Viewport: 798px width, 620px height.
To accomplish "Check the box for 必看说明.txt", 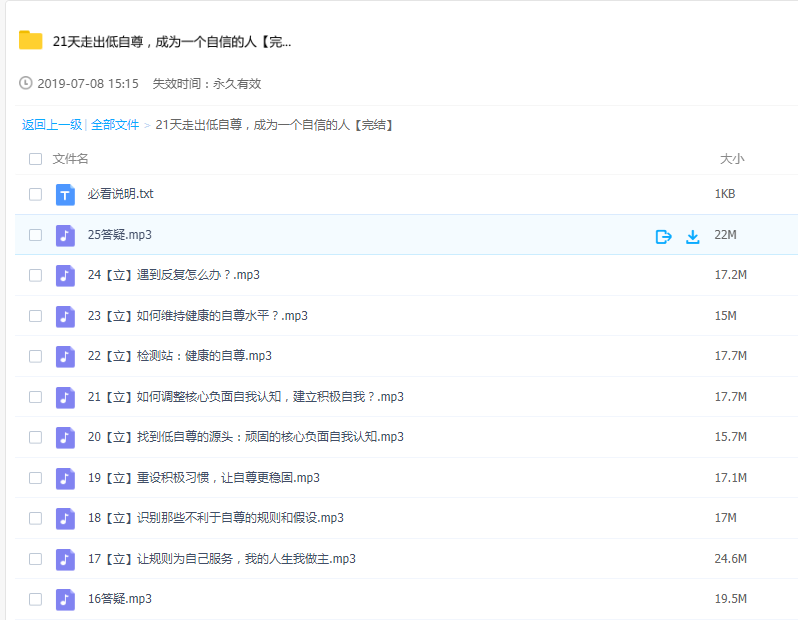I will pos(36,194).
